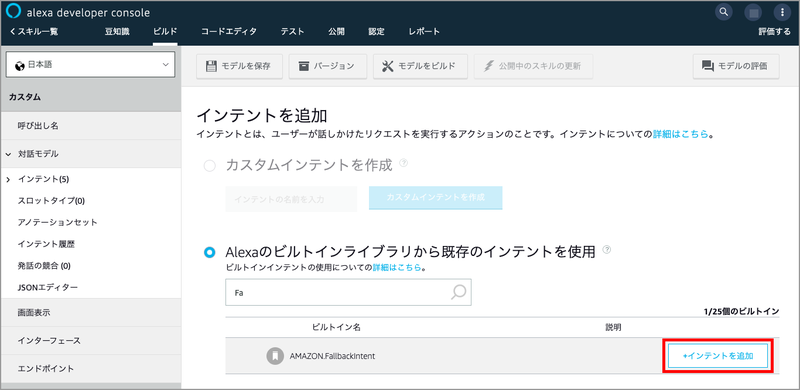Screen dimensions: 800x390
Task: Click 公開中のスキルの更新 button
Action: click(533, 66)
